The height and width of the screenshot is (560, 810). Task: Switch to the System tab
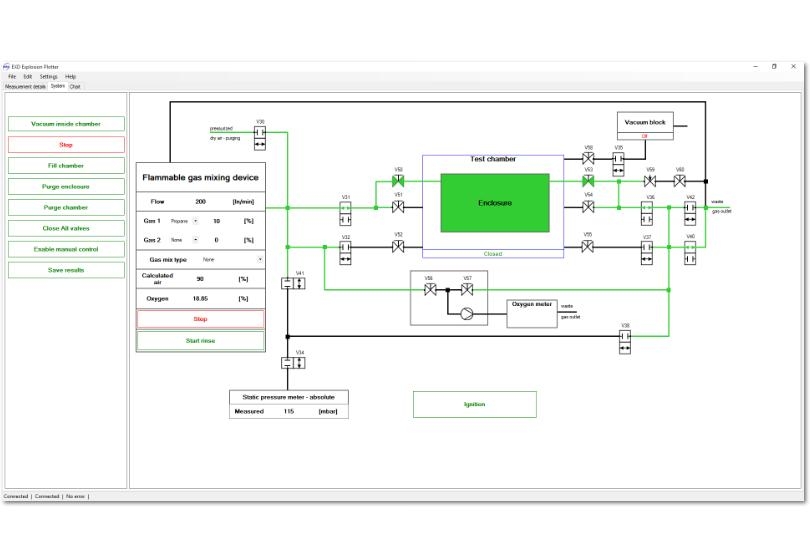(x=58, y=86)
